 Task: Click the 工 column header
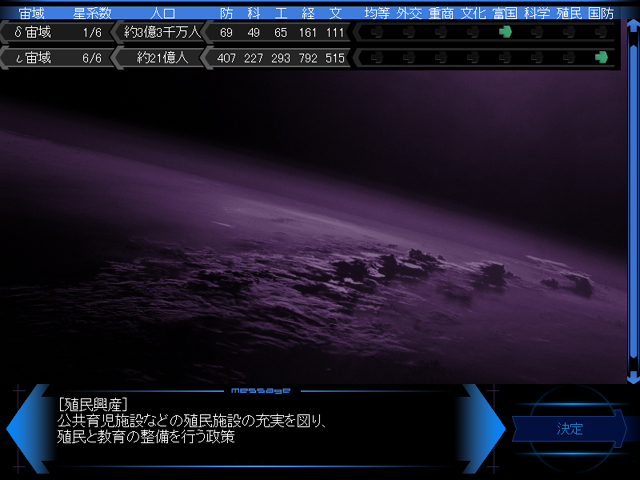281,13
